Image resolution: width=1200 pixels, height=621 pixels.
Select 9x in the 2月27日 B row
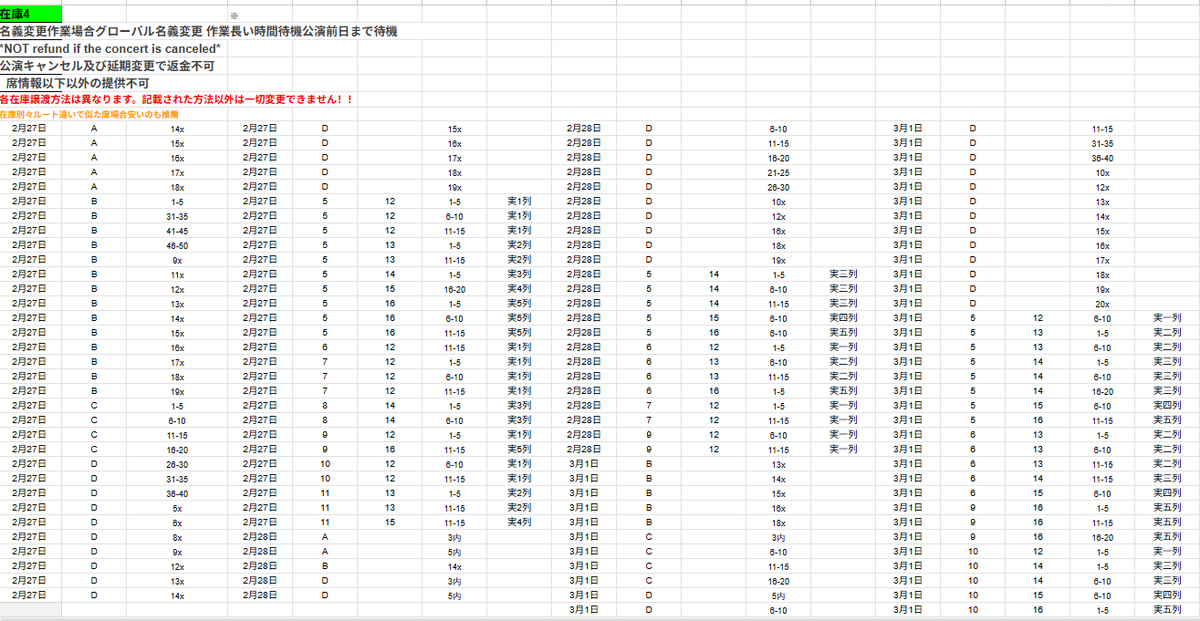(x=176, y=260)
